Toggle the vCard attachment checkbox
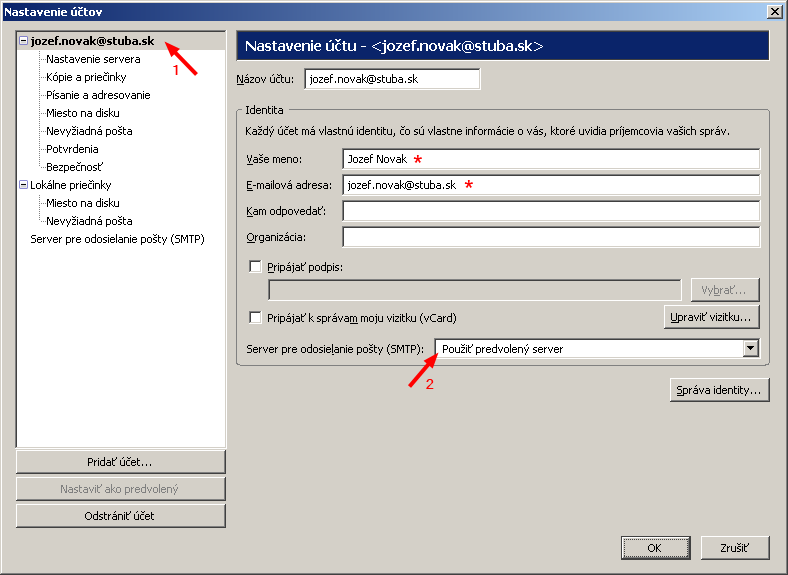 click(x=255, y=318)
